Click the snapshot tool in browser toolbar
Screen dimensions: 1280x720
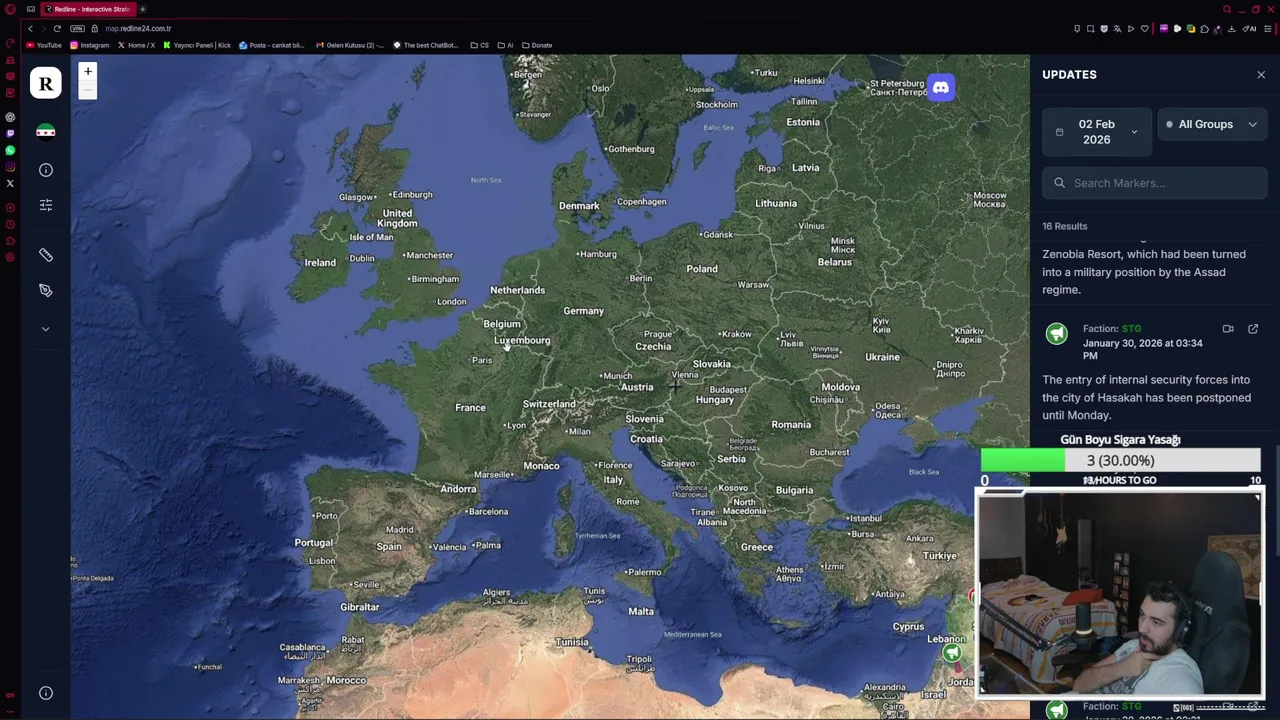point(1091,28)
